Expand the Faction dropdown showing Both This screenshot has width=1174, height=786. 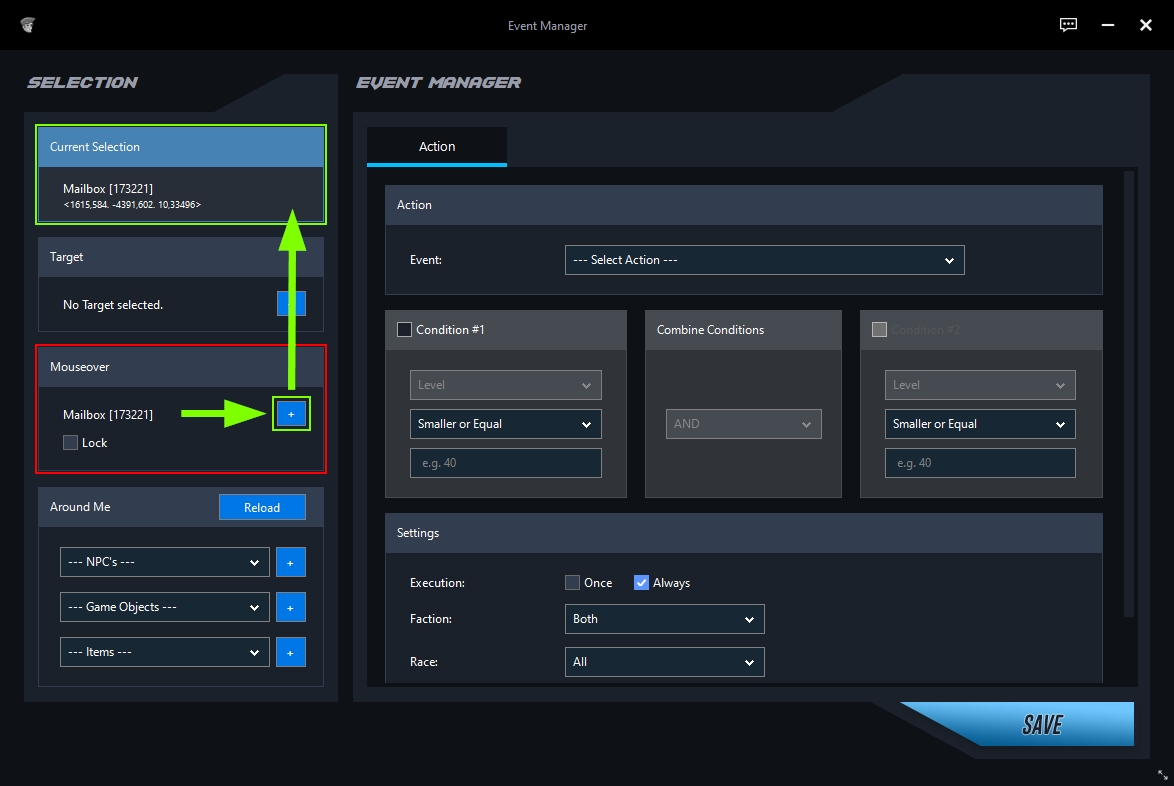pyautogui.click(x=664, y=619)
